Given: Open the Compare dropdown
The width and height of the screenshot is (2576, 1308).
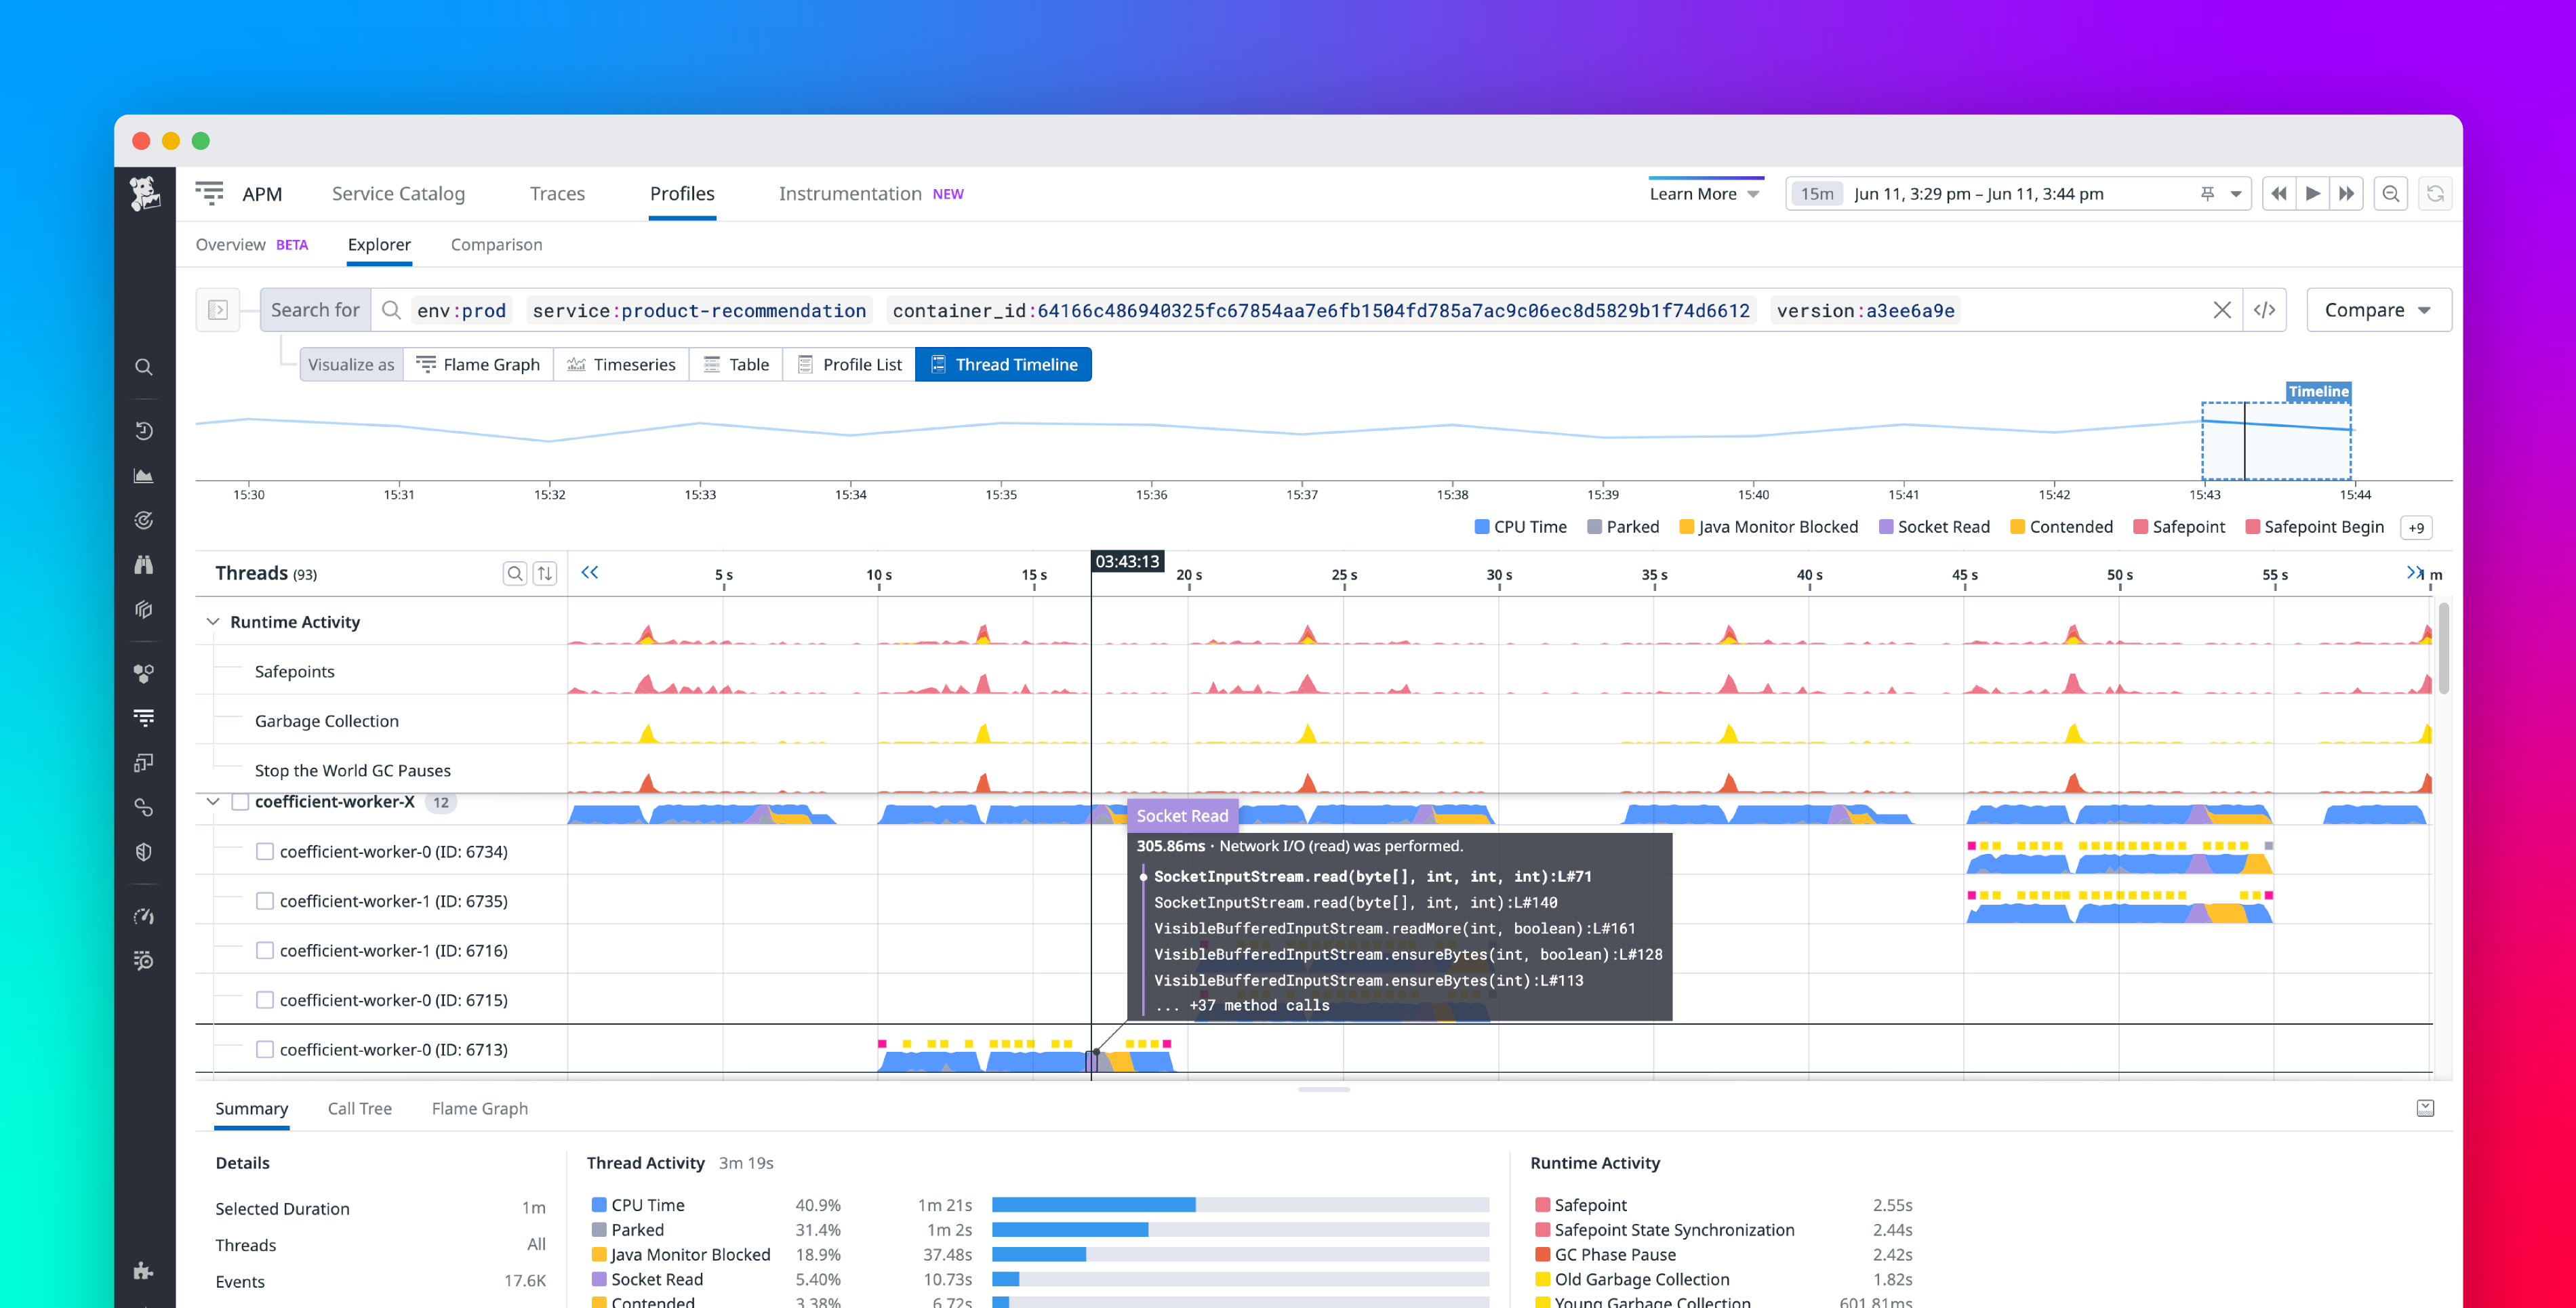Looking at the screenshot, I should click(2378, 310).
